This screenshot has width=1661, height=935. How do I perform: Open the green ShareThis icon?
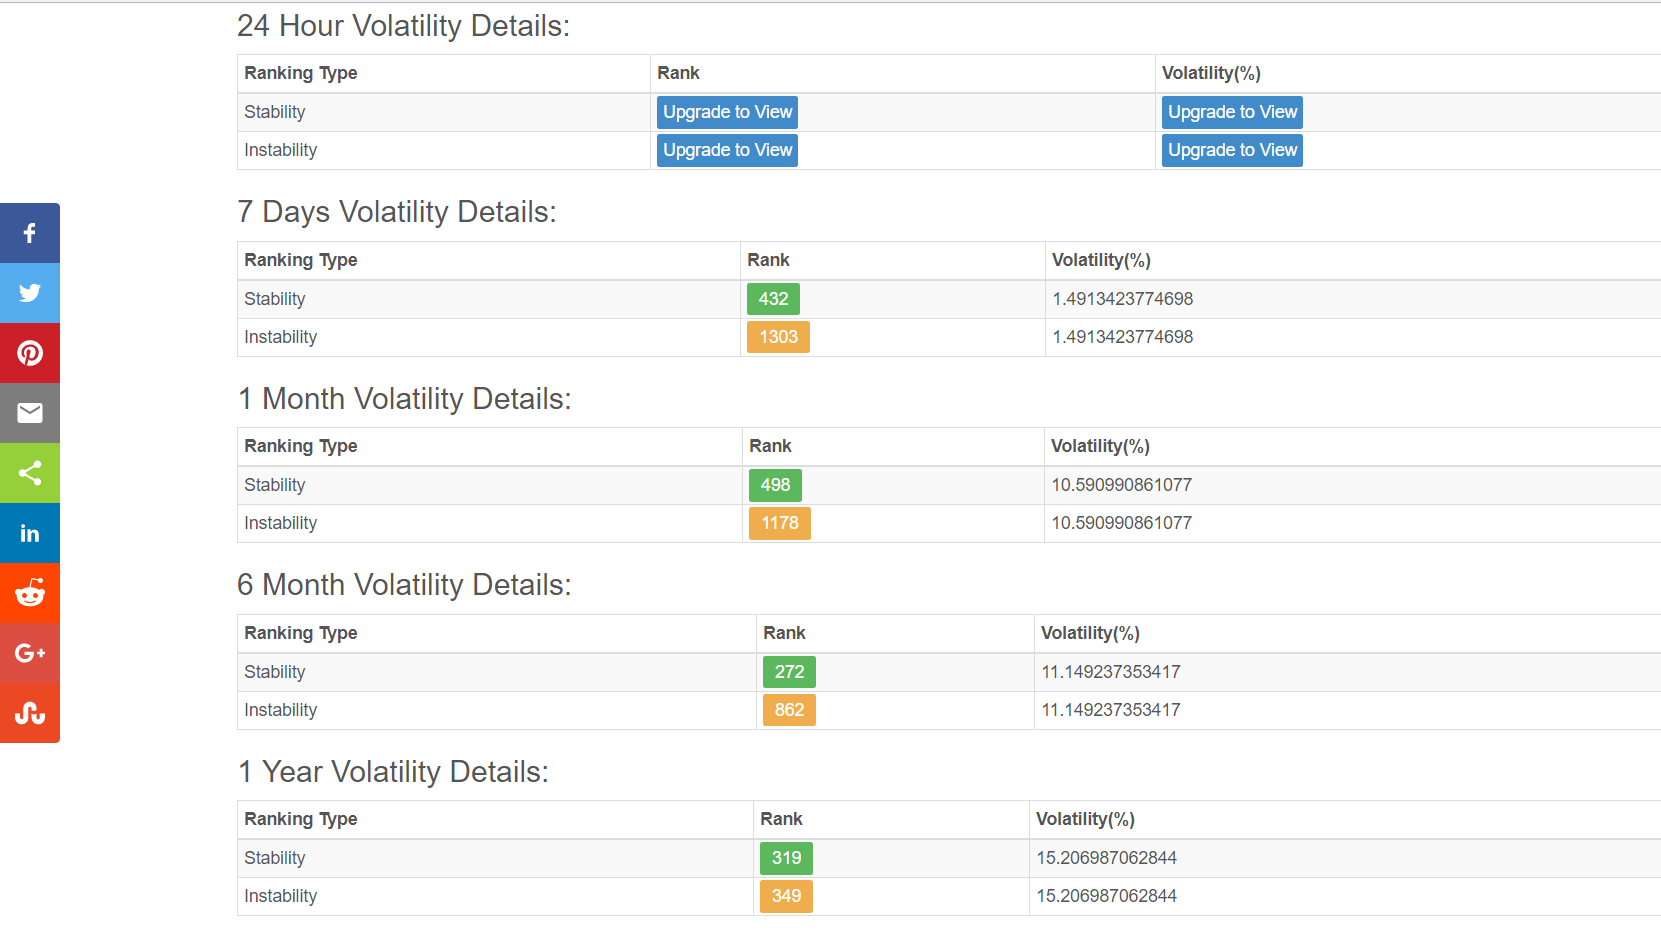coord(30,473)
